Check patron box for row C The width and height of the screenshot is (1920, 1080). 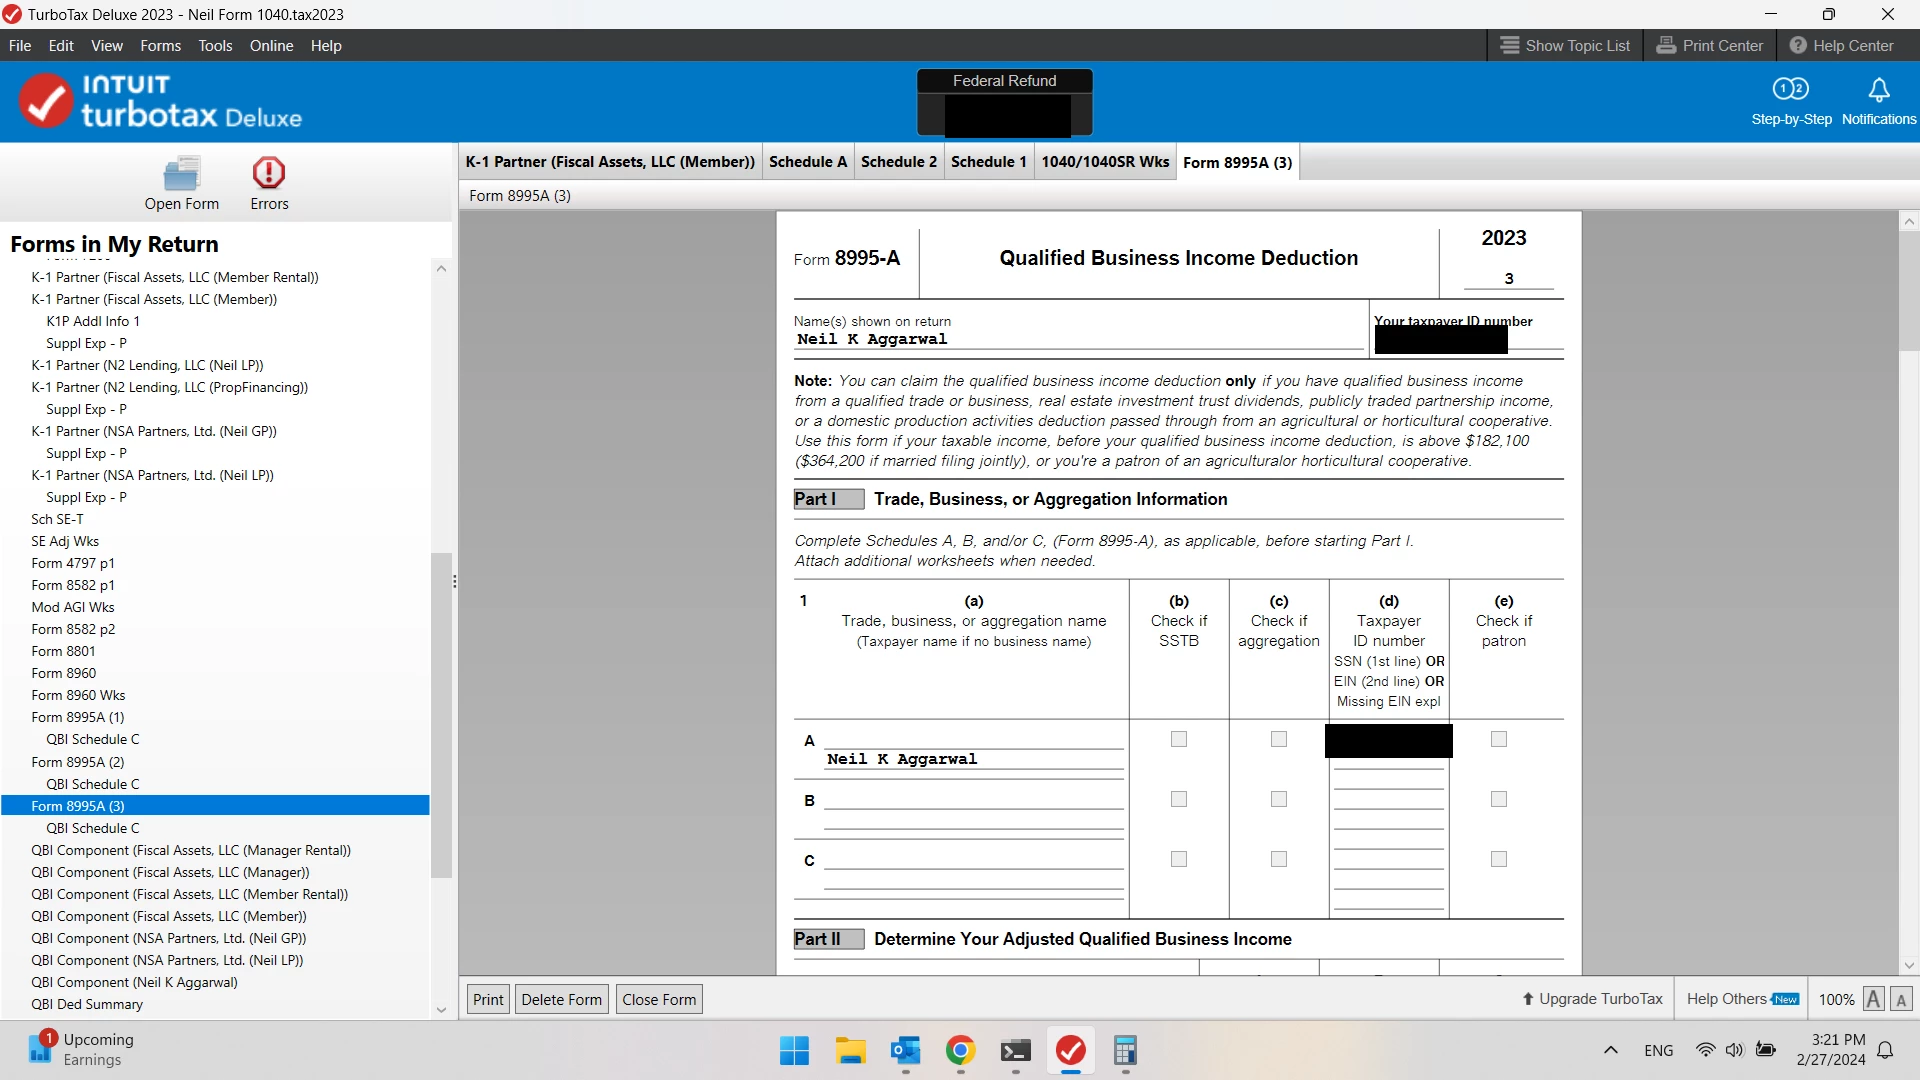pos(1498,859)
